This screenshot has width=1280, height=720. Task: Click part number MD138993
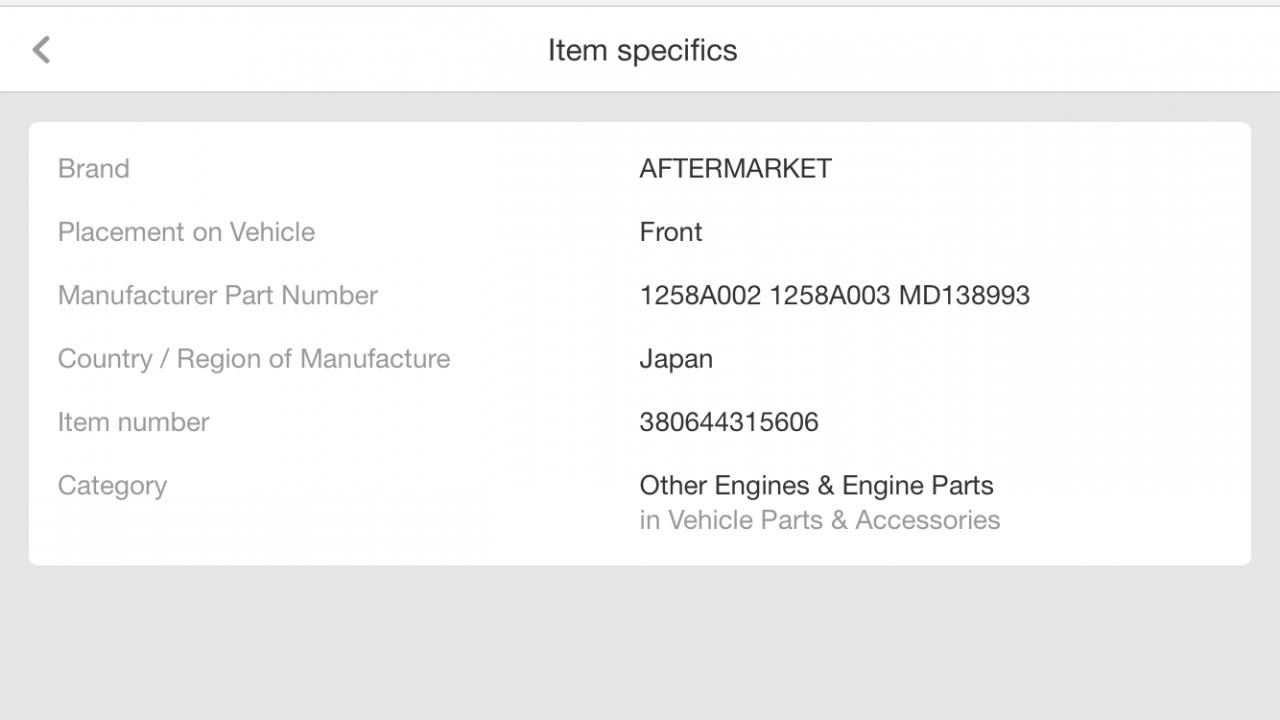click(x=964, y=295)
